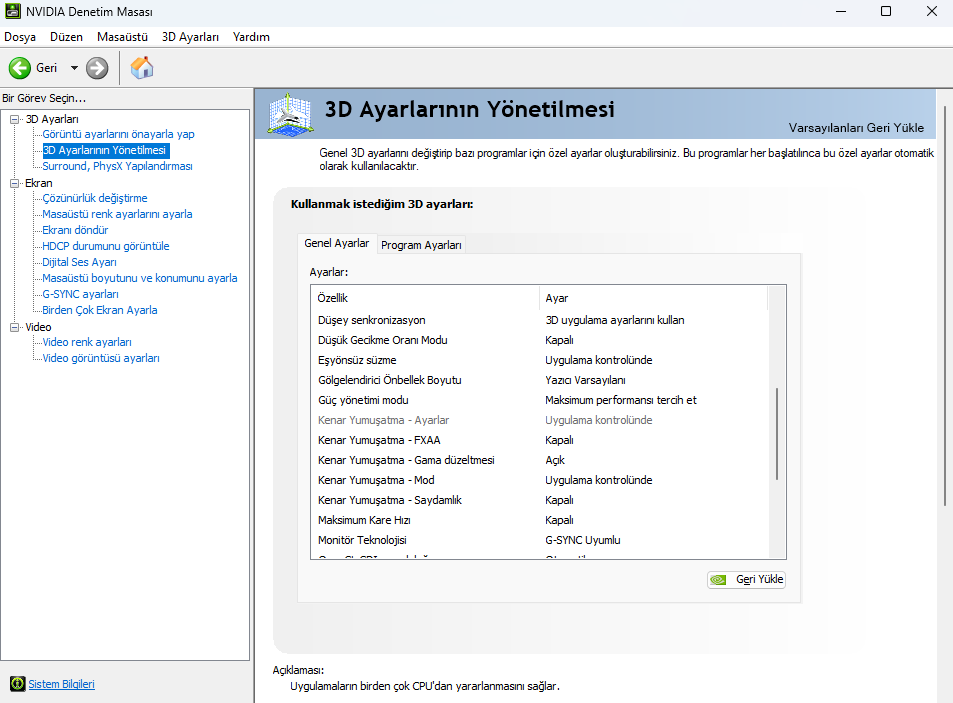The image size is (953, 703).
Task: Select the Genel Ayarlar tab
Action: pyautogui.click(x=337, y=243)
